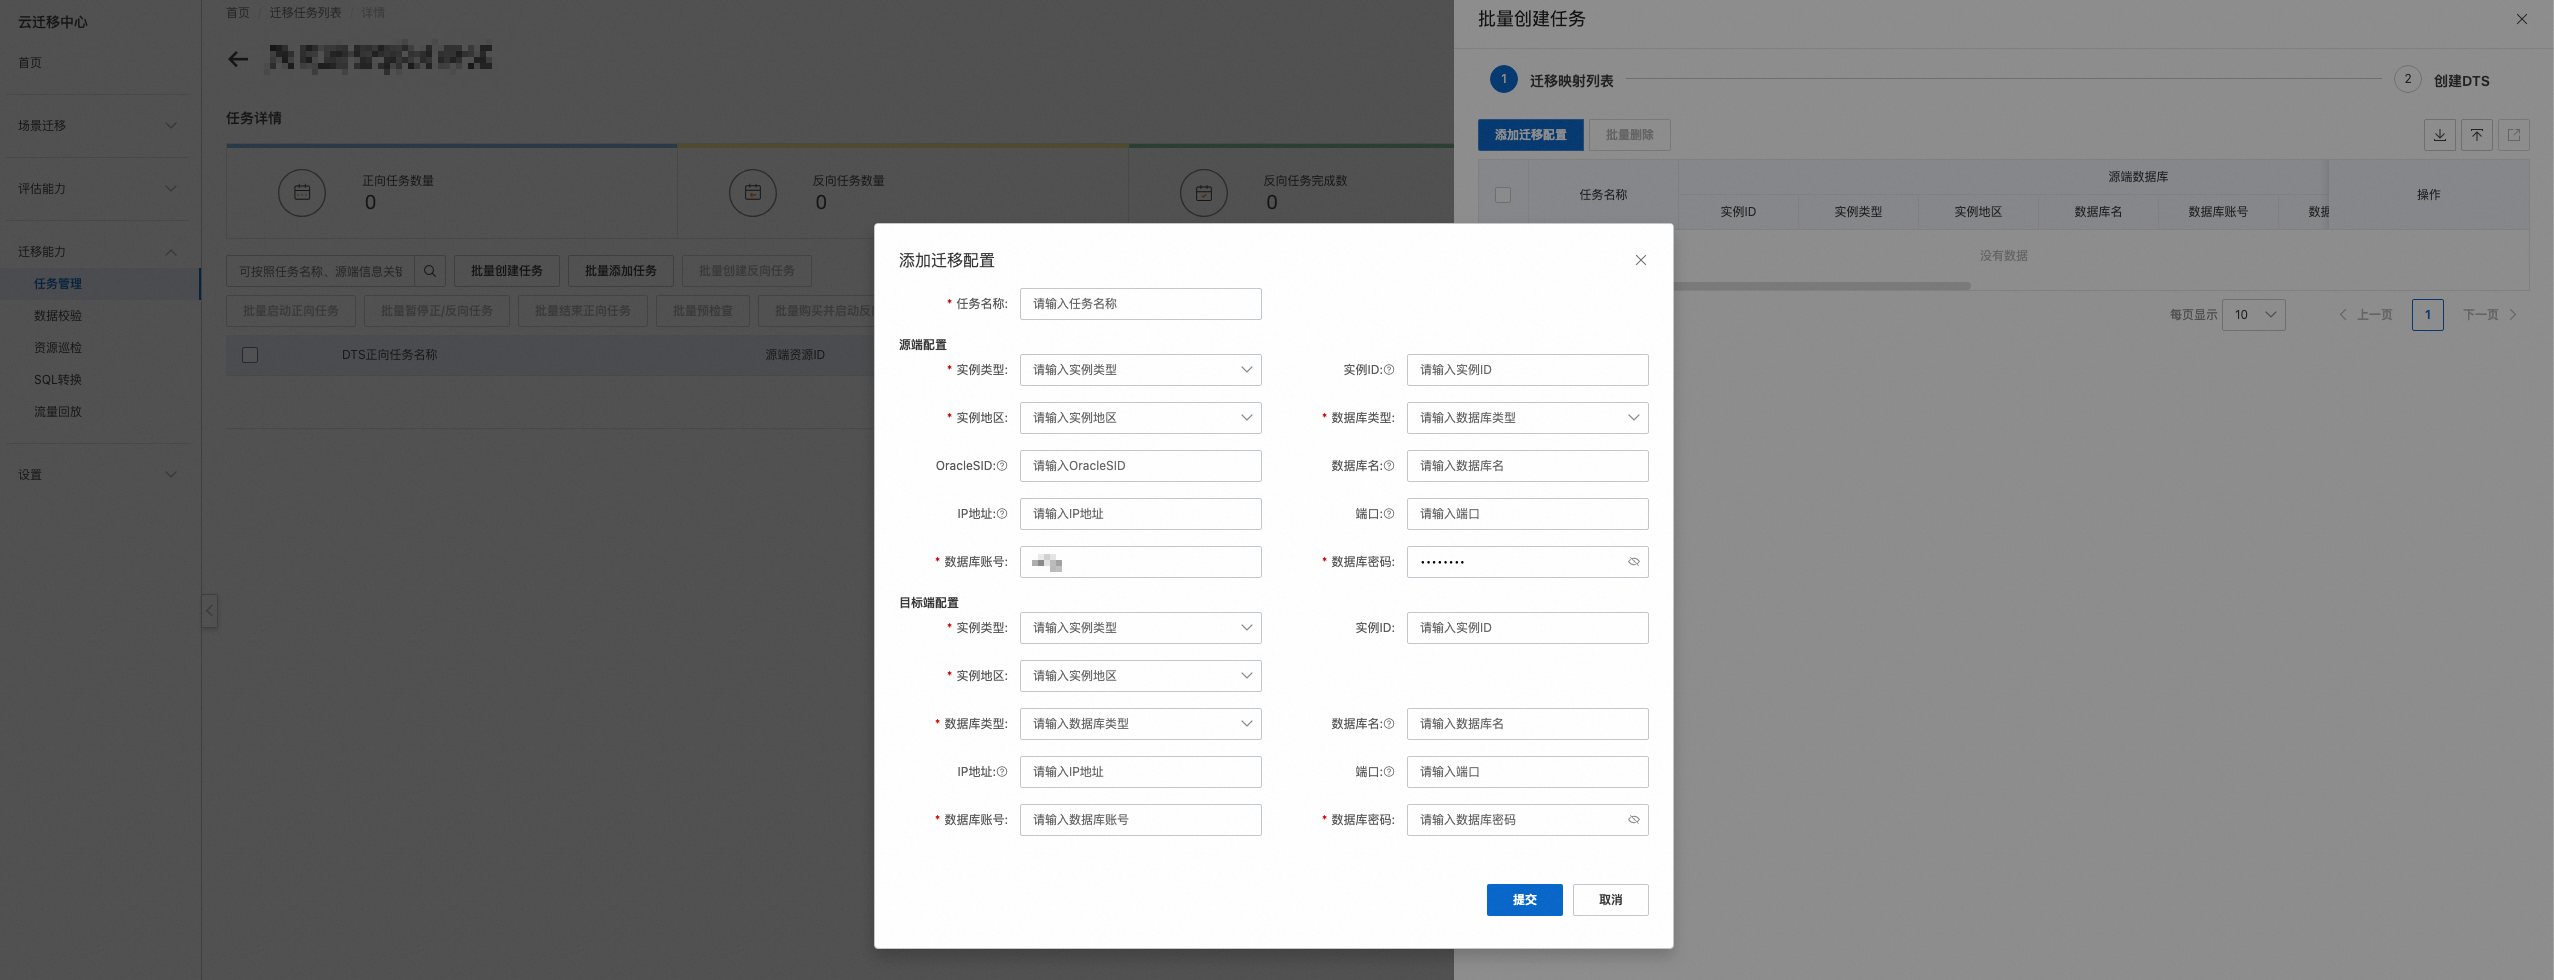The image size is (2554, 980).
Task: Click the export icon in the drawer toolbar
Action: click(2513, 135)
